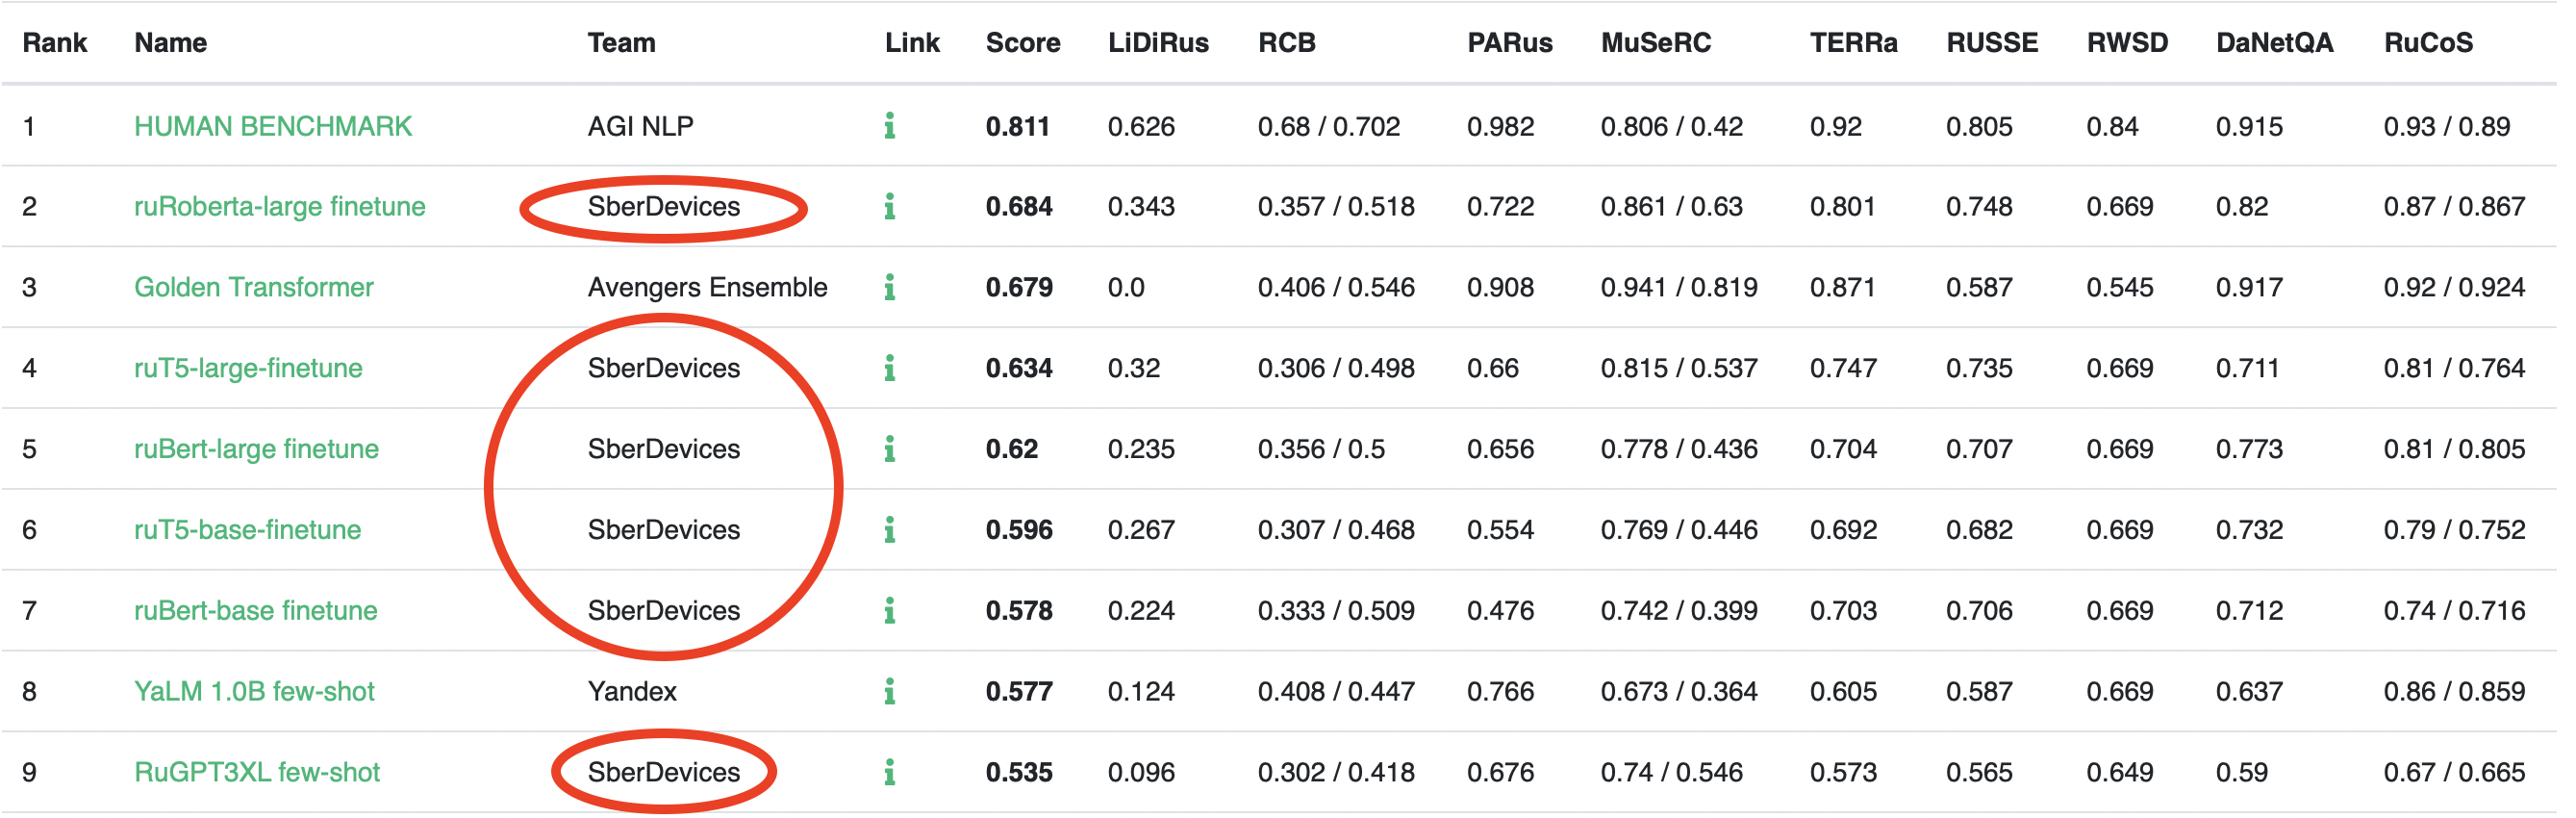
Task: Select the MuSeRC column header
Action: click(x=1655, y=43)
